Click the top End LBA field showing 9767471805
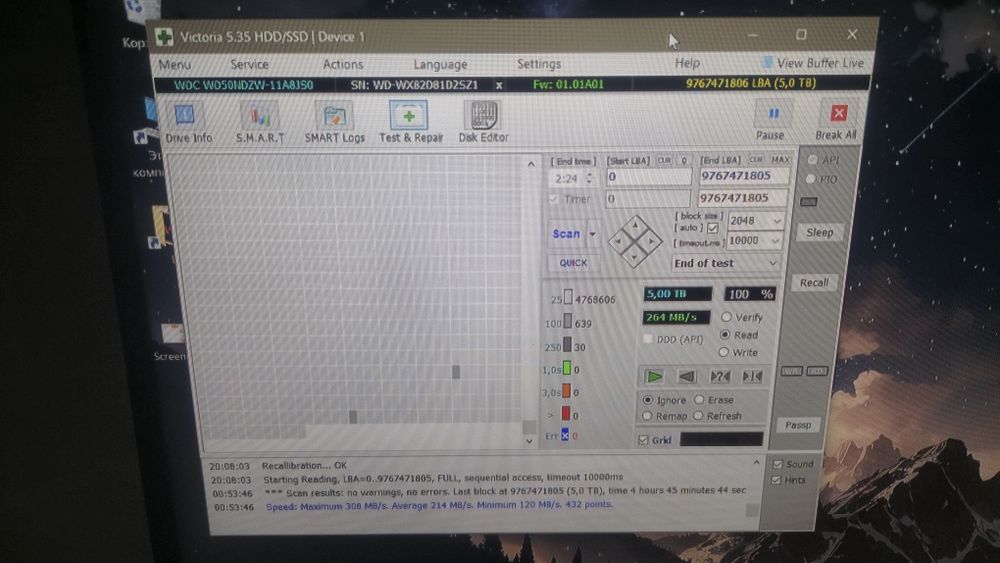The image size is (1000, 563). [x=743, y=175]
